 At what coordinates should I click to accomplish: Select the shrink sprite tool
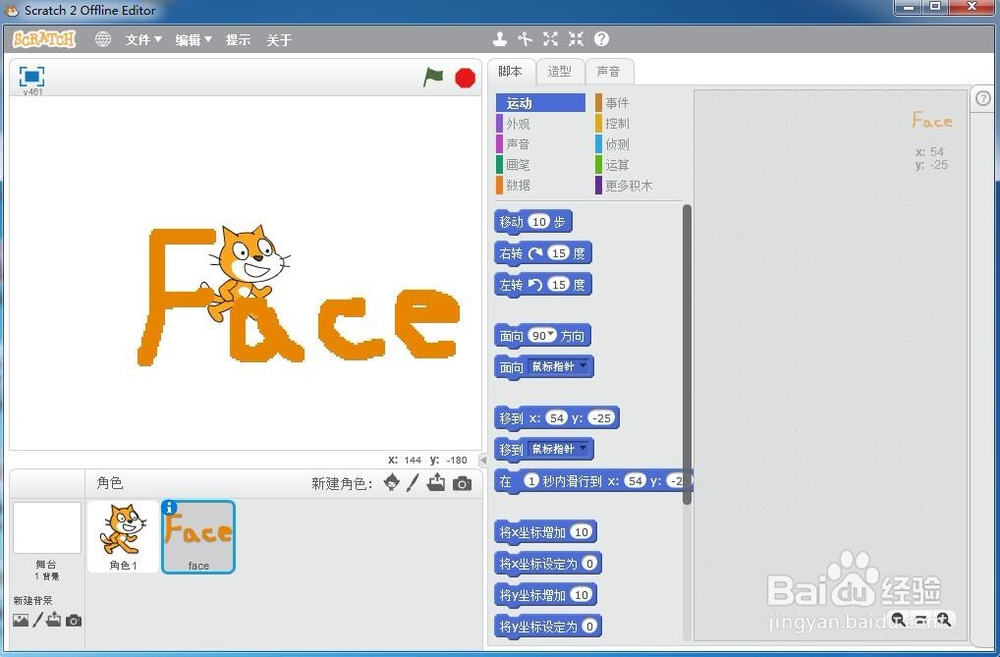click(576, 40)
